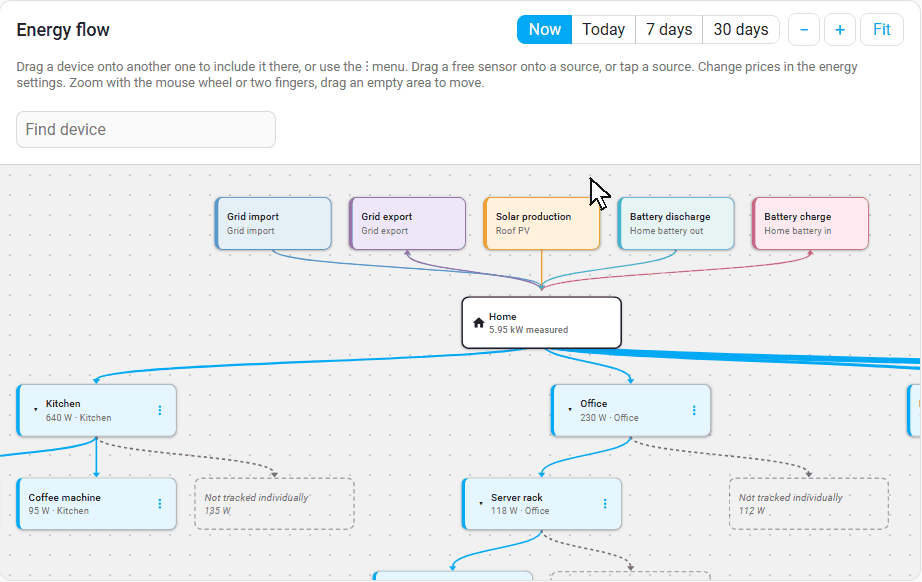Click Kitchen's Not tracked individually 135 W box
Screen dimensions: 922x582
pyautogui.click(x=275, y=504)
